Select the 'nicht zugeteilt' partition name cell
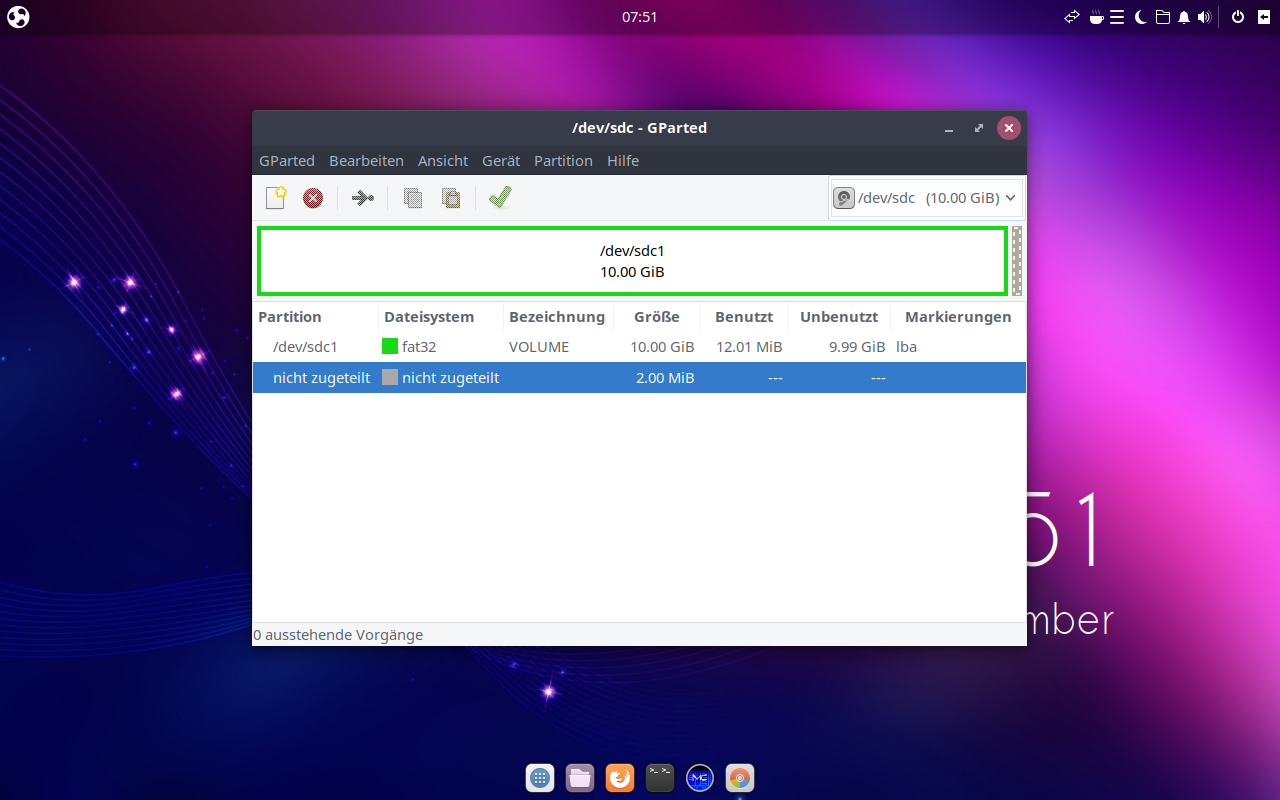This screenshot has height=800, width=1280. pos(321,377)
